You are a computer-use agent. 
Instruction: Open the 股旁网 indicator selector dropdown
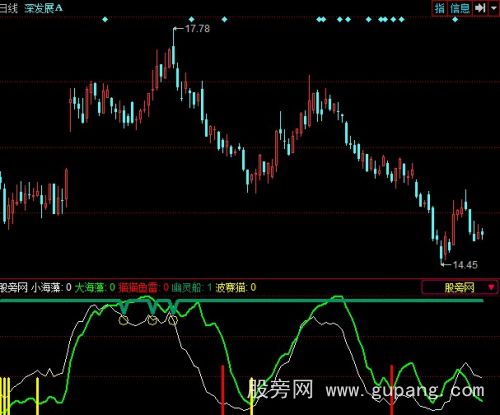(460, 287)
